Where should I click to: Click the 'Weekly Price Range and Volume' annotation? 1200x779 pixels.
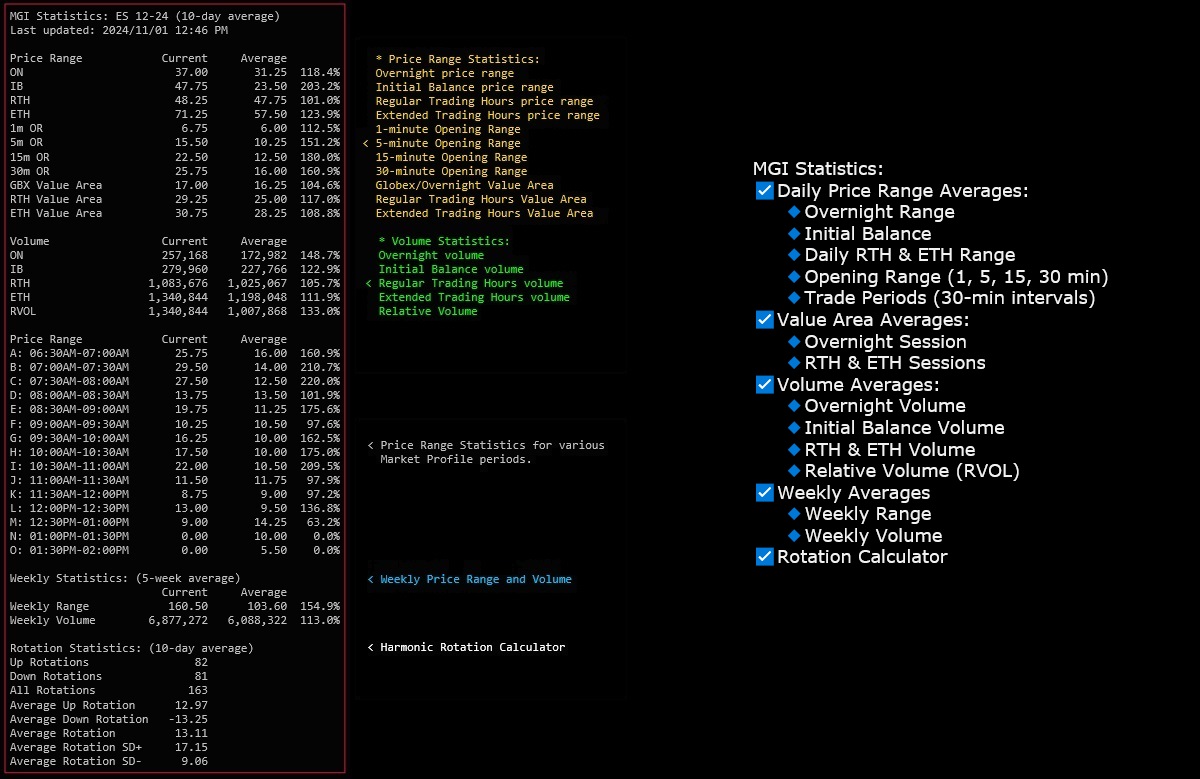click(x=476, y=579)
